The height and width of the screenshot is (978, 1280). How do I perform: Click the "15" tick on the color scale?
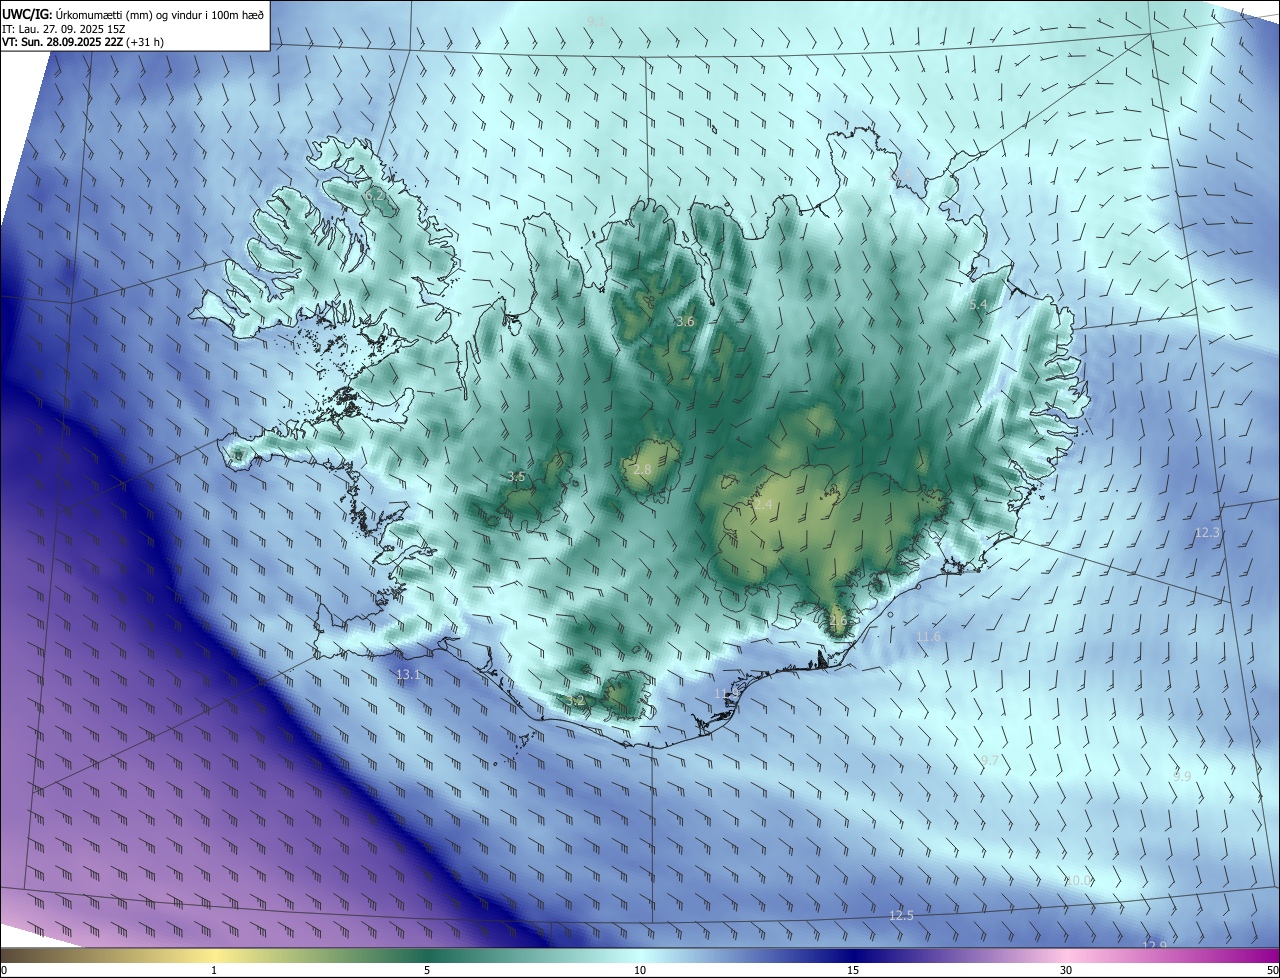[x=853, y=970]
